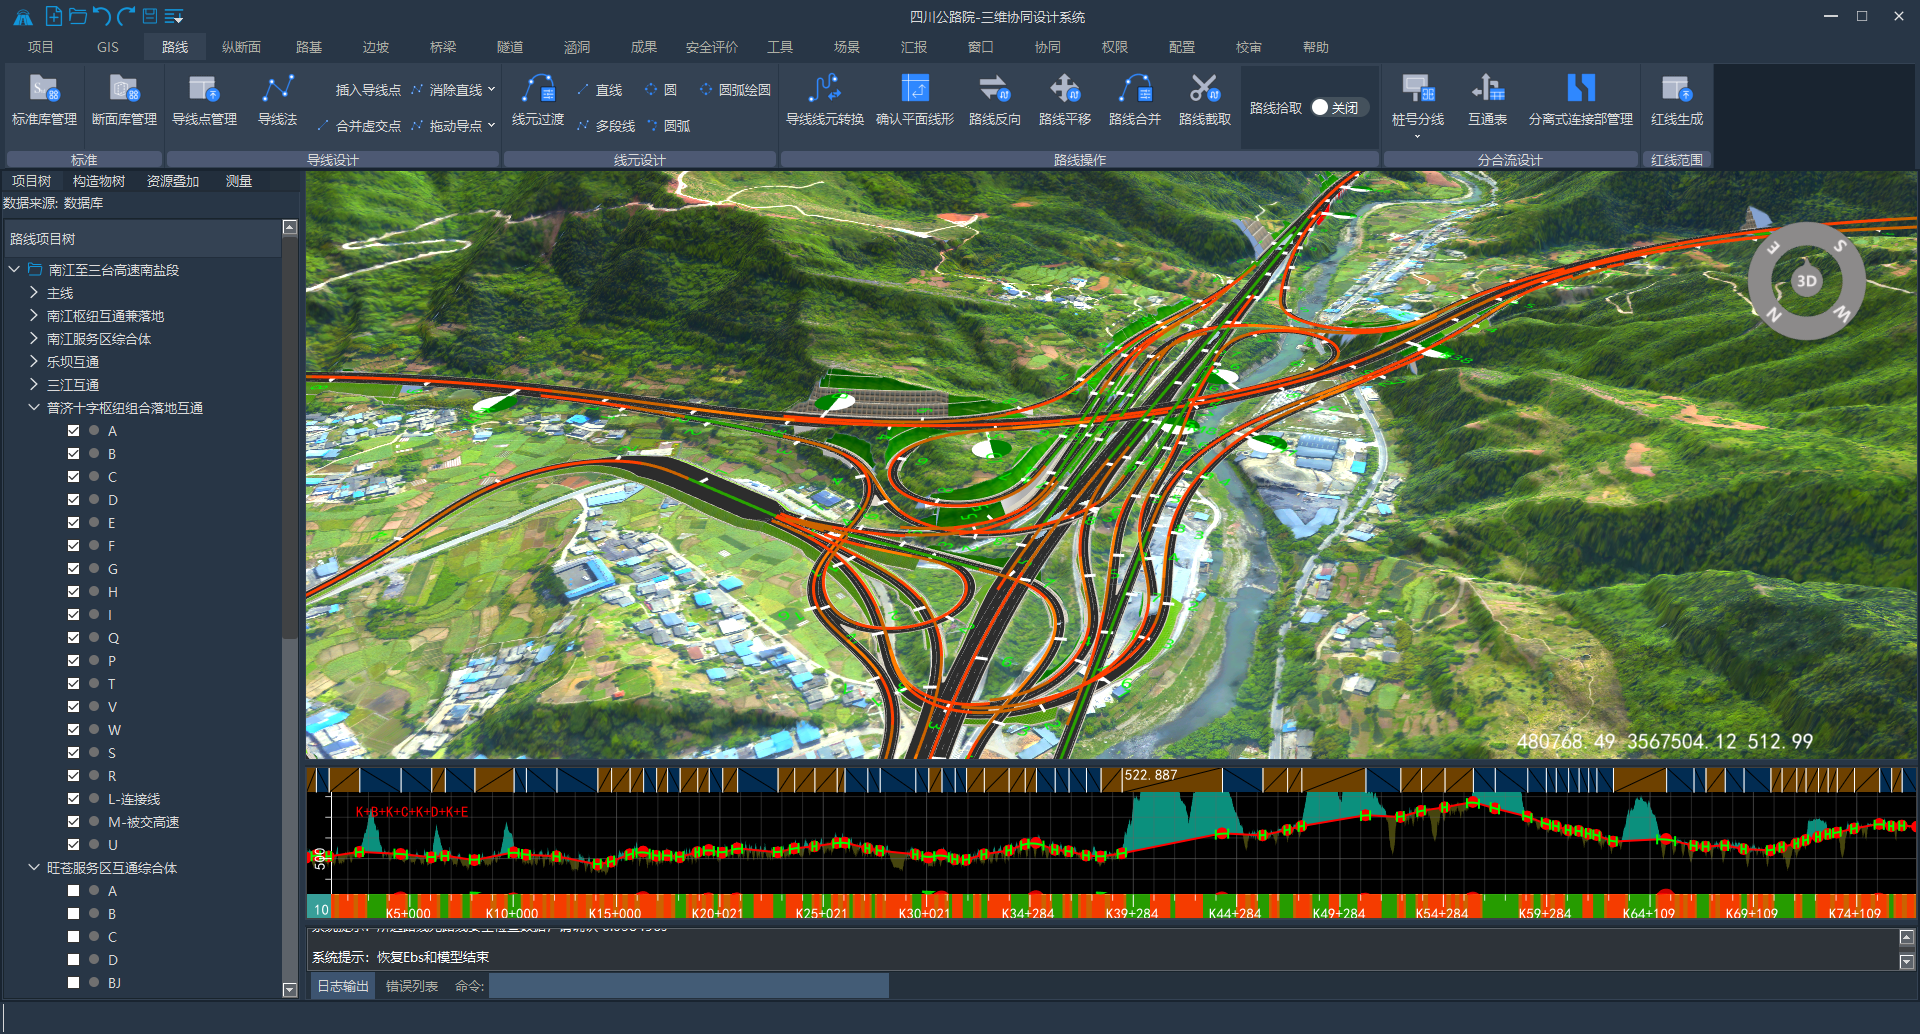
Task: Open 分离式连接部管理 tool
Action: point(1580,100)
